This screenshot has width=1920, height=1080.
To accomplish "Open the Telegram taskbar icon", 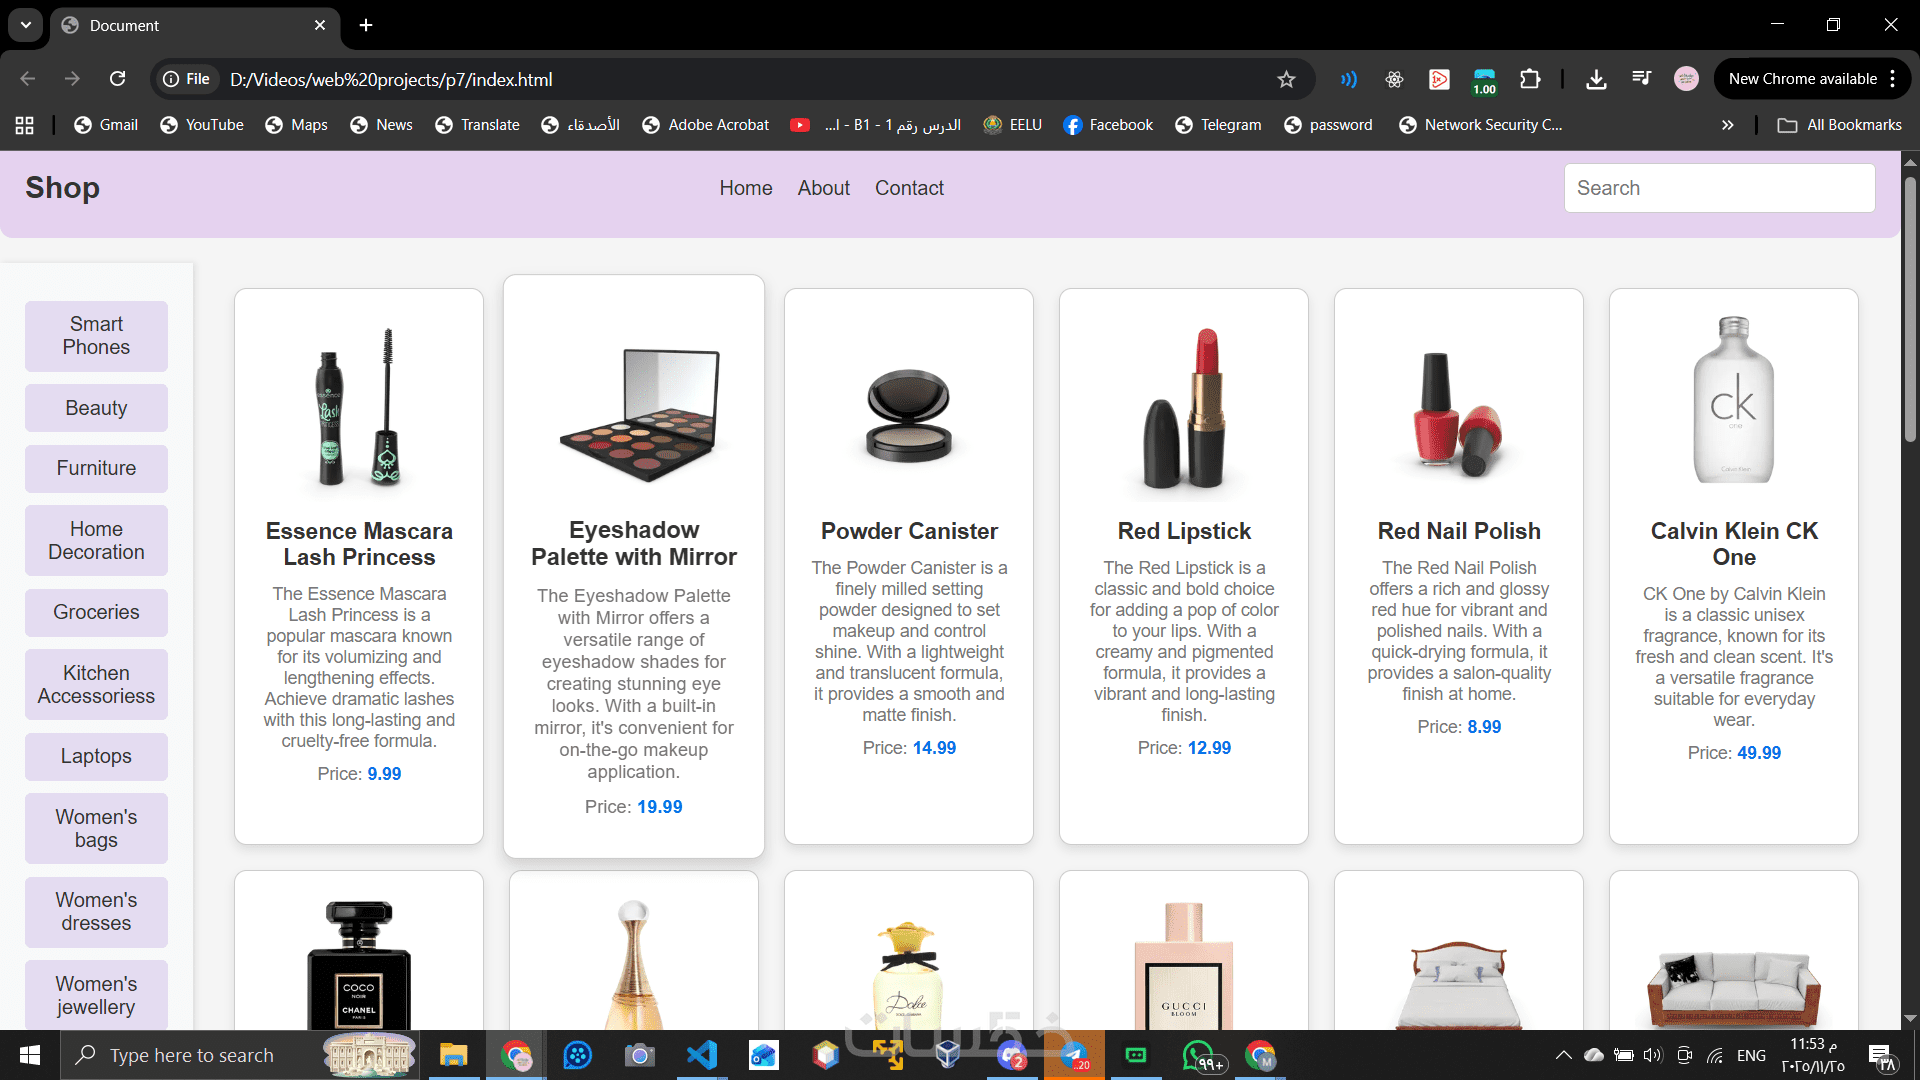I will [1073, 1055].
